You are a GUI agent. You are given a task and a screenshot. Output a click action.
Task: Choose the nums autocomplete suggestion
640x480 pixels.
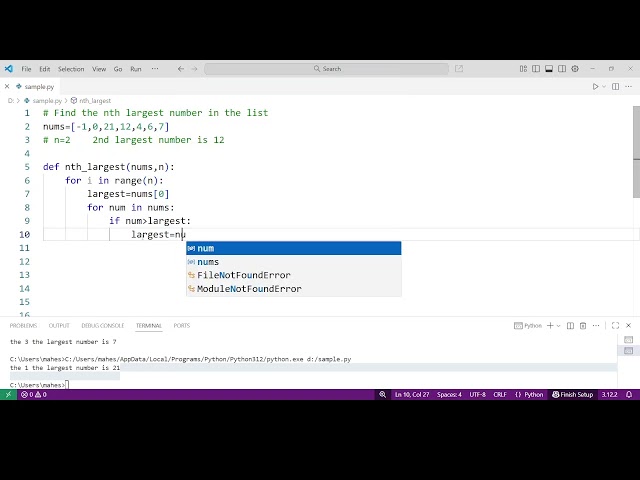pyautogui.click(x=293, y=262)
